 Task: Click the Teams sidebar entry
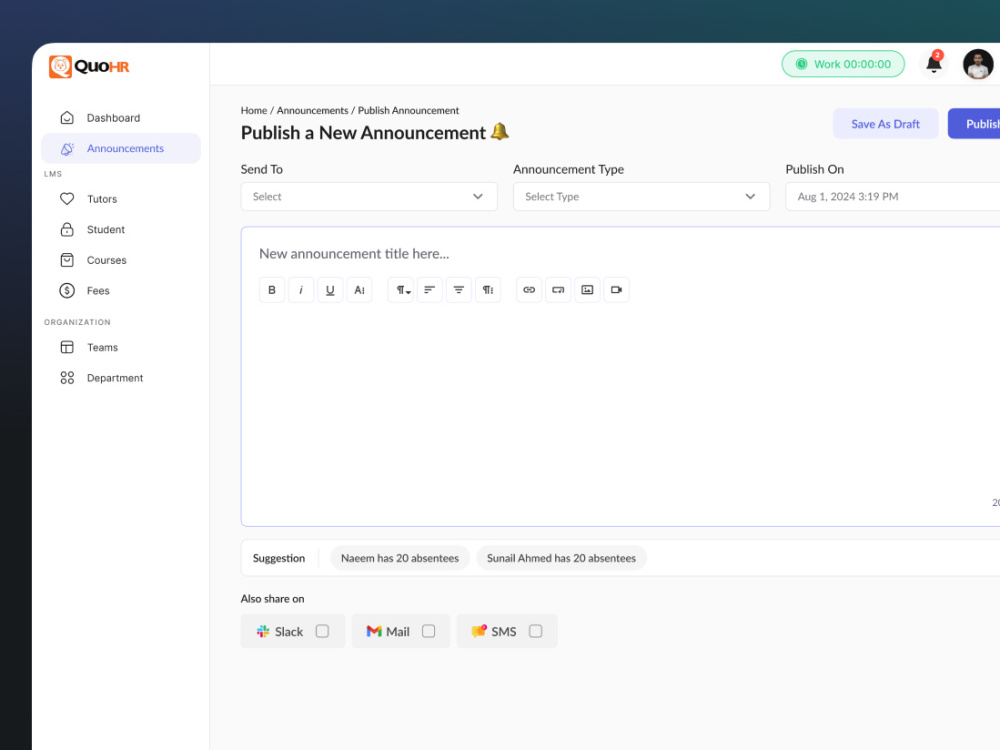(121, 348)
